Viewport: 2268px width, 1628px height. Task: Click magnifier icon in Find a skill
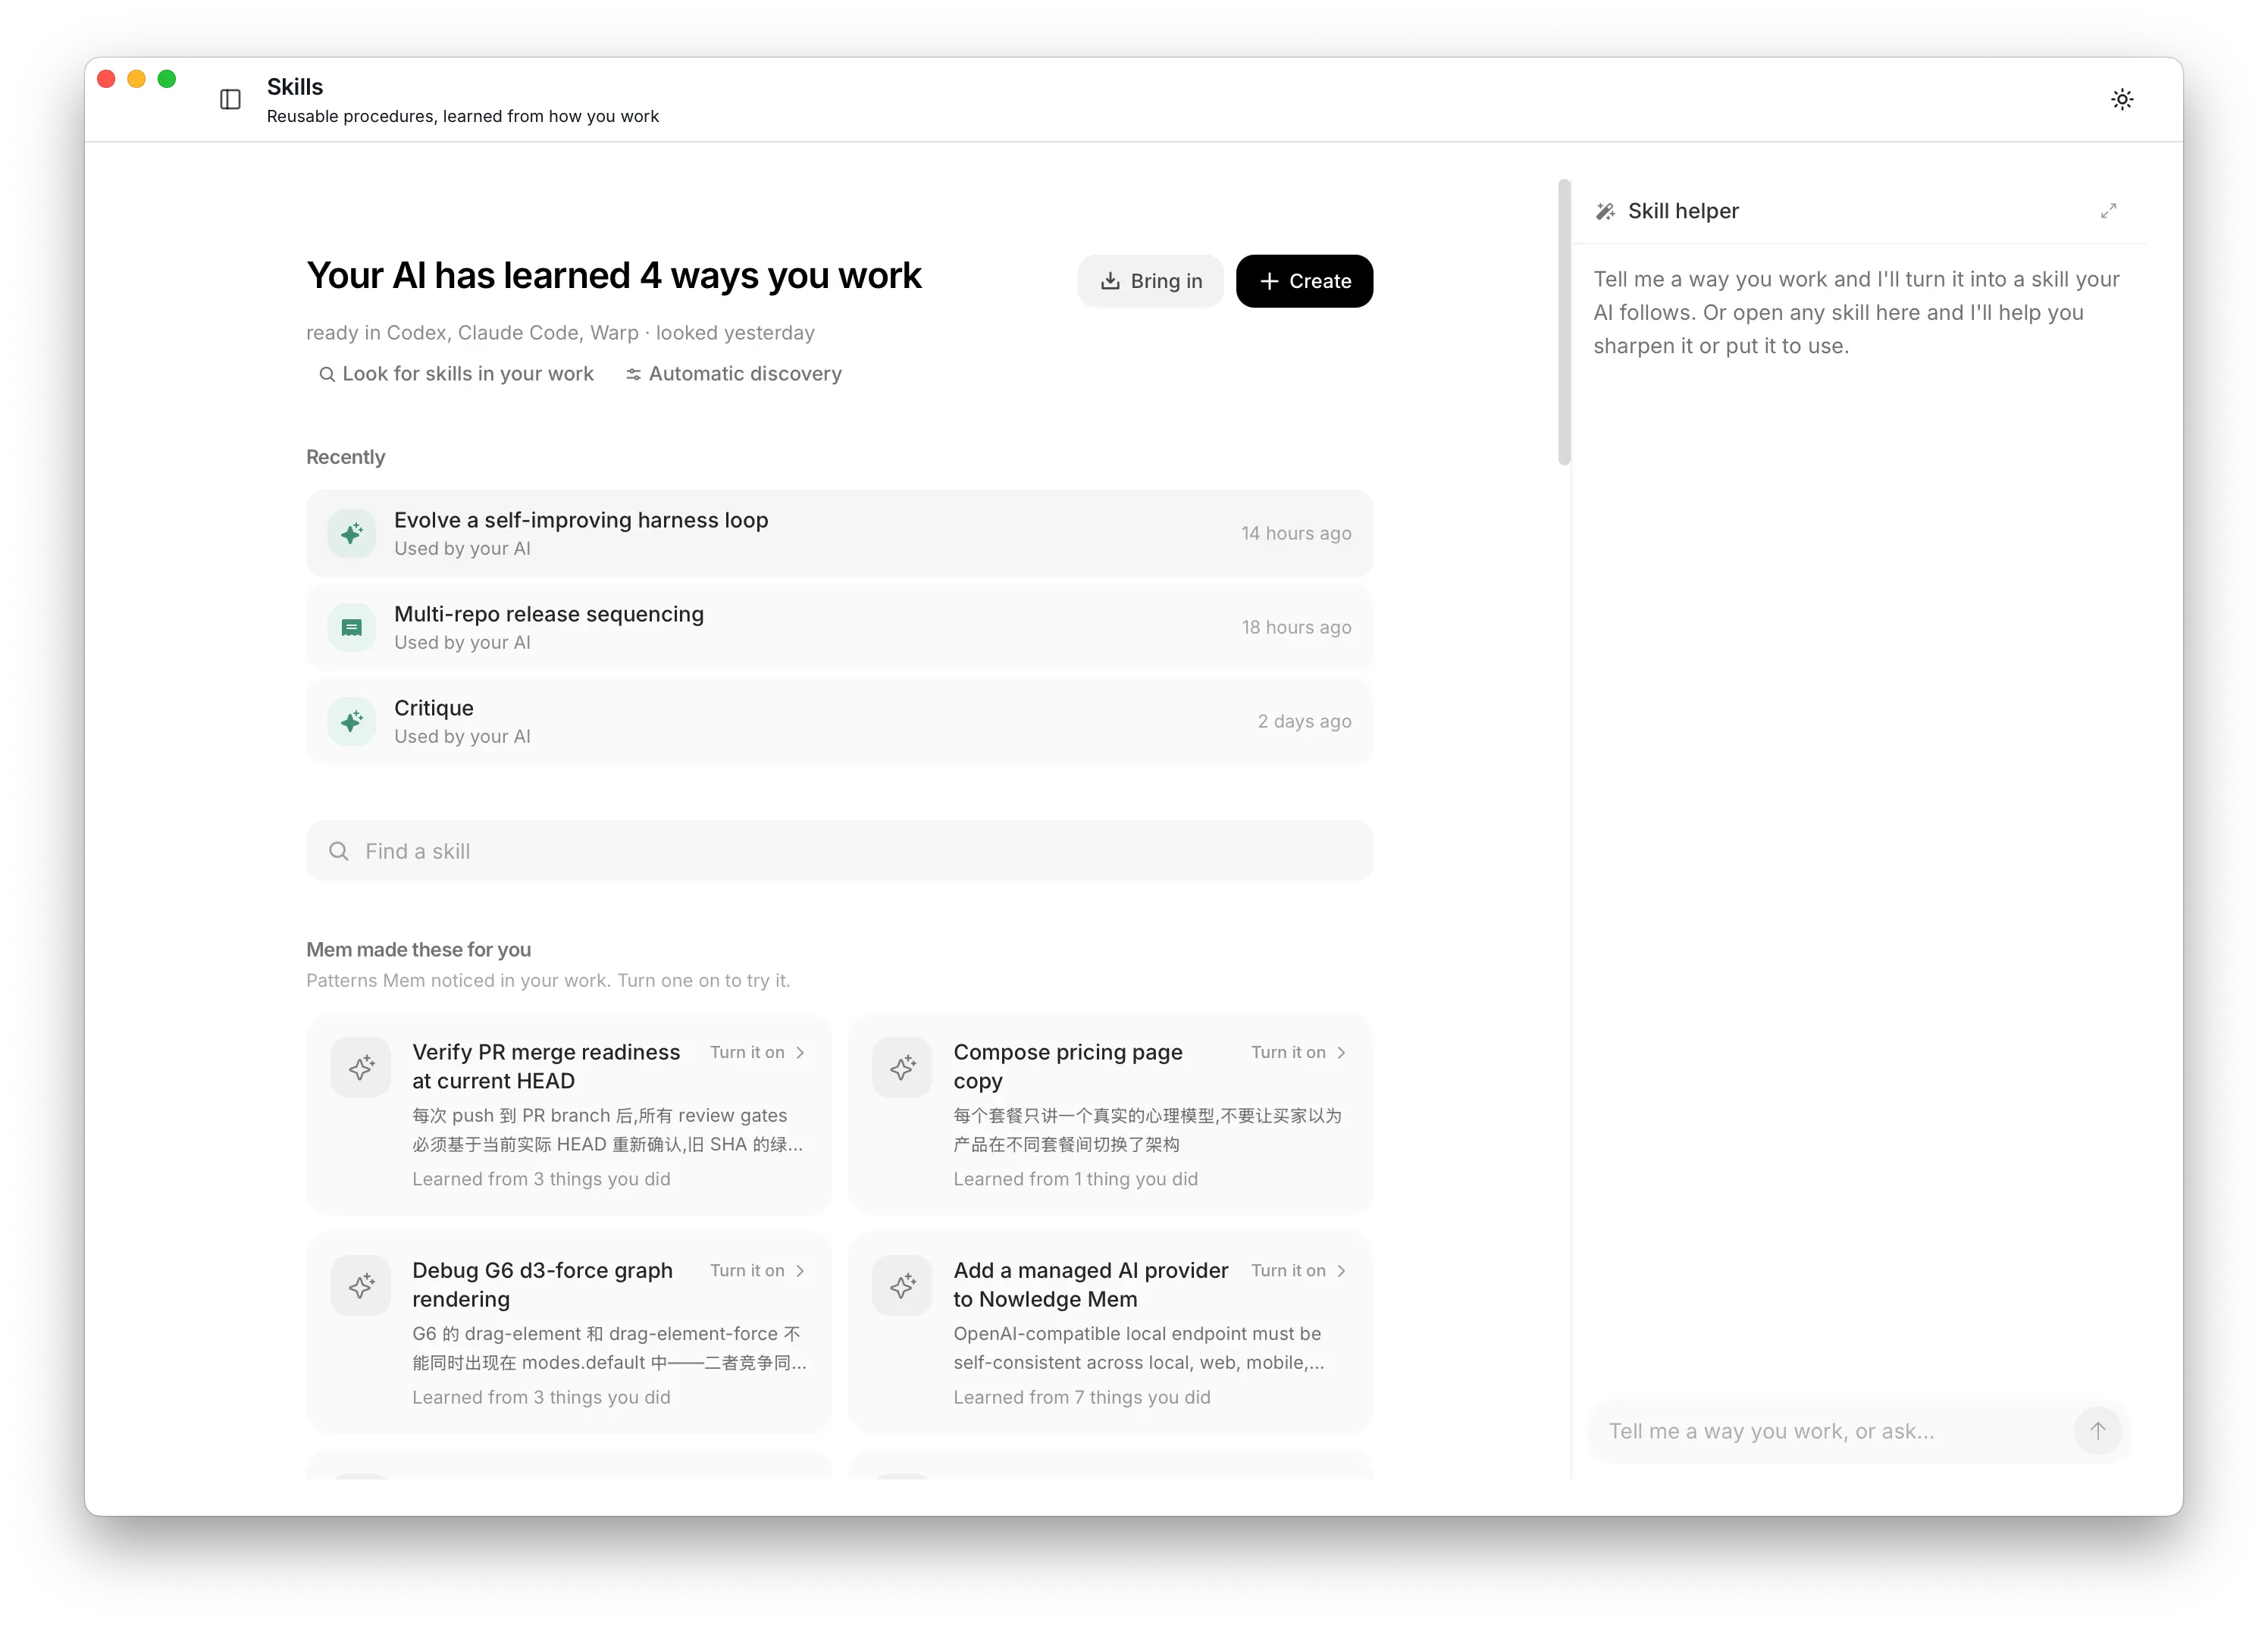[339, 851]
